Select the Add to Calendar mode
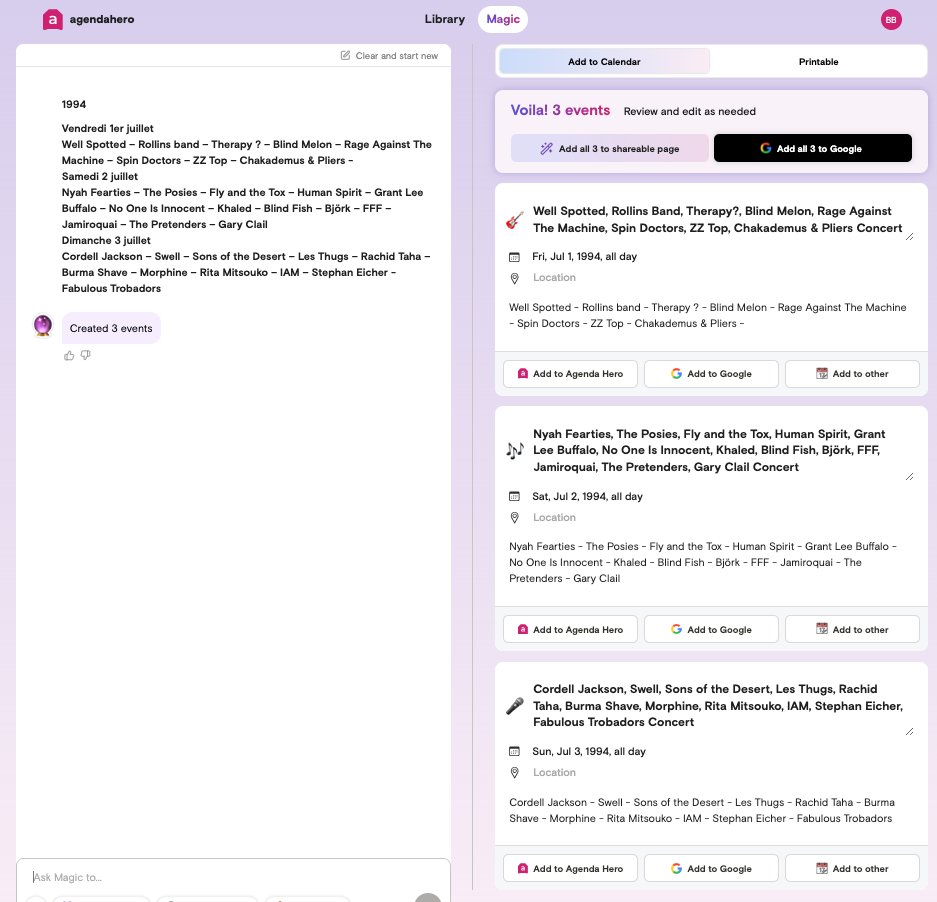 604,62
